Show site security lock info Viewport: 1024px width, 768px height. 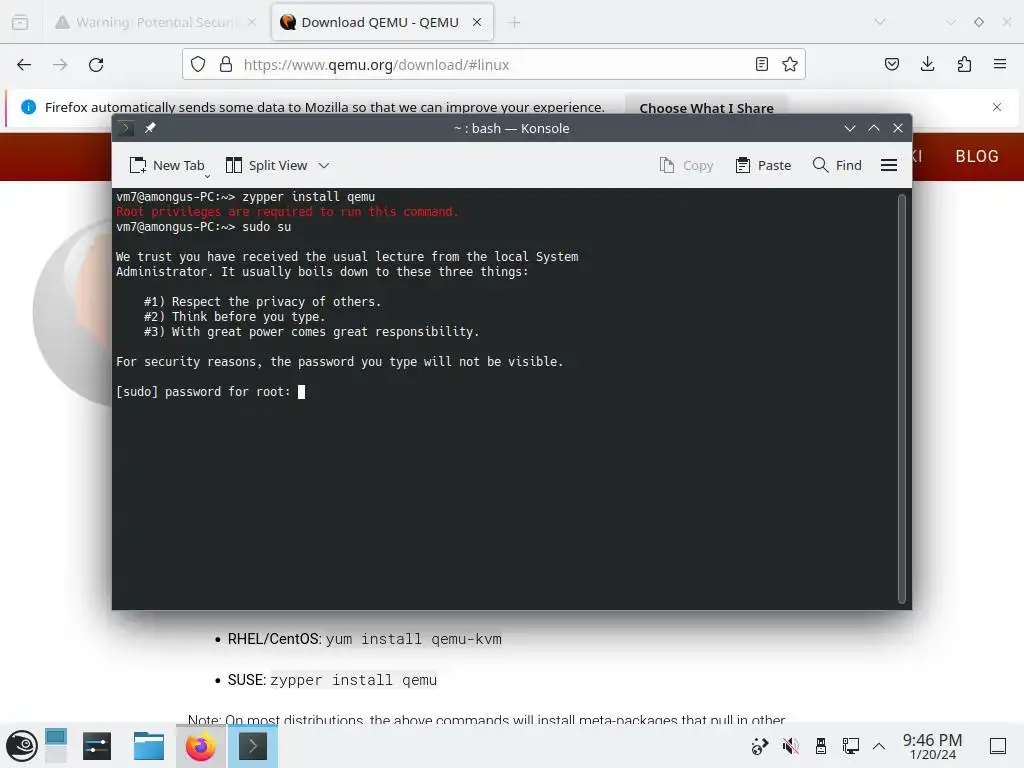tap(226, 64)
